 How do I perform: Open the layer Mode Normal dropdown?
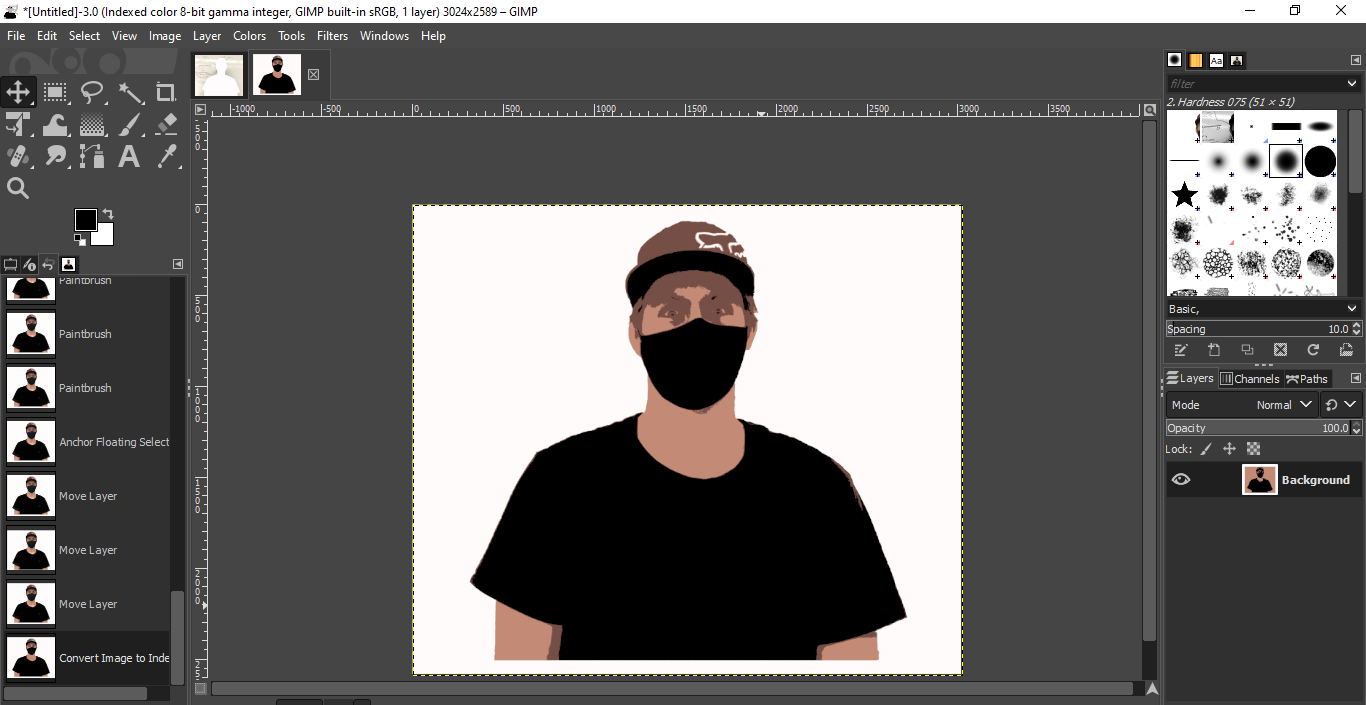click(1242, 405)
